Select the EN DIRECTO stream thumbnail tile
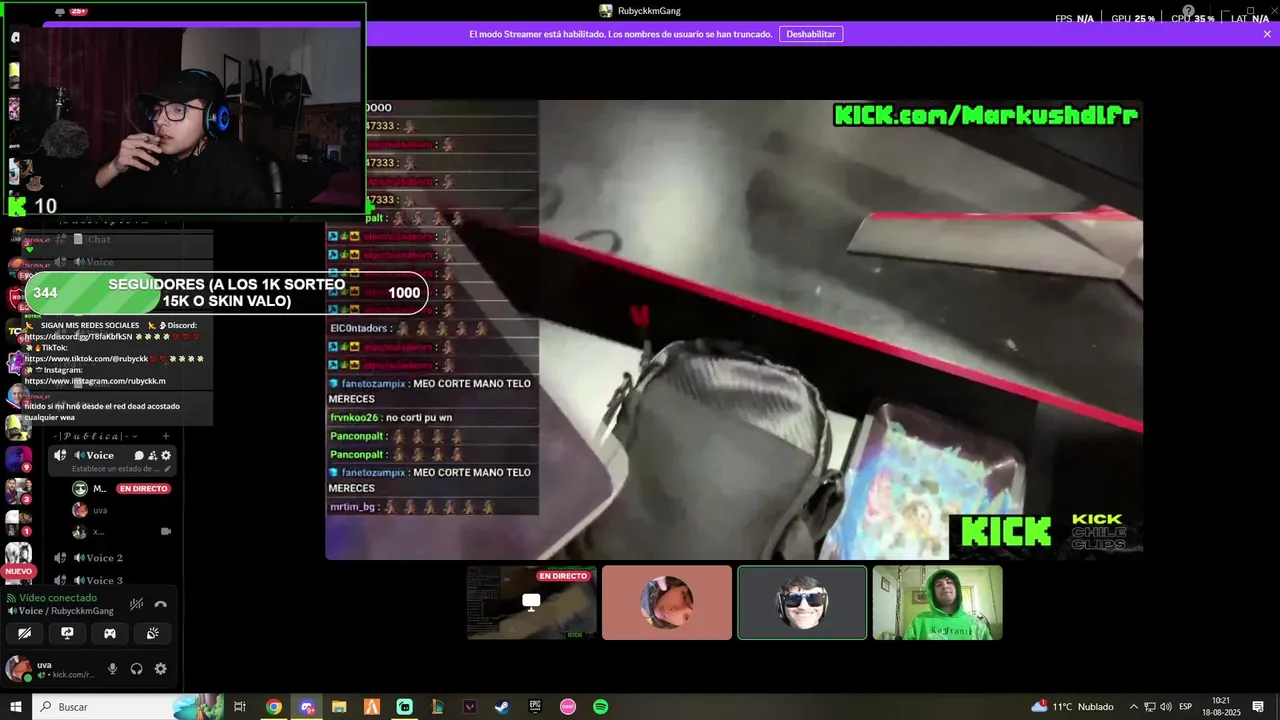1280x720 pixels. [532, 603]
